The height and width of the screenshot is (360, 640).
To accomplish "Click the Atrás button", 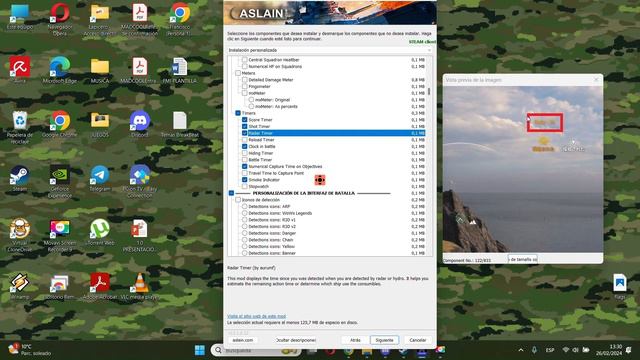I will [x=355, y=340].
